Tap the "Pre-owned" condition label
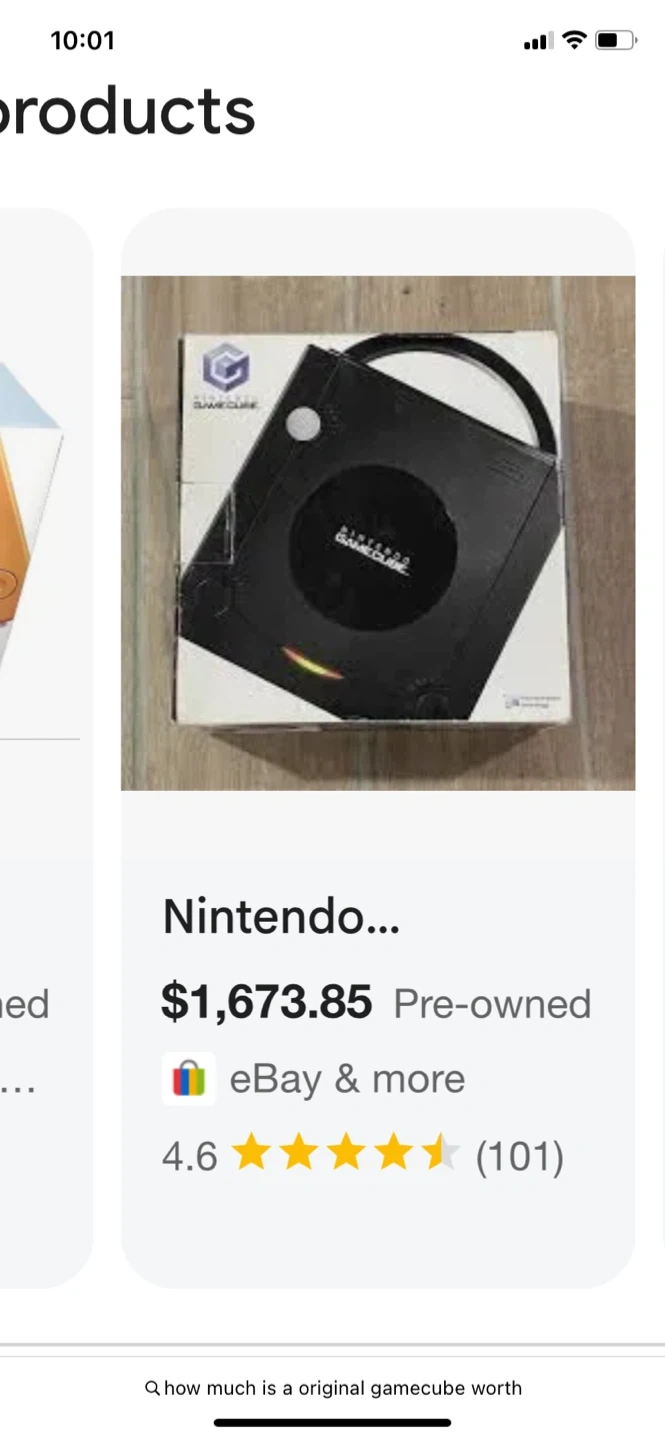The width and height of the screenshot is (665, 1440). pos(492,1004)
